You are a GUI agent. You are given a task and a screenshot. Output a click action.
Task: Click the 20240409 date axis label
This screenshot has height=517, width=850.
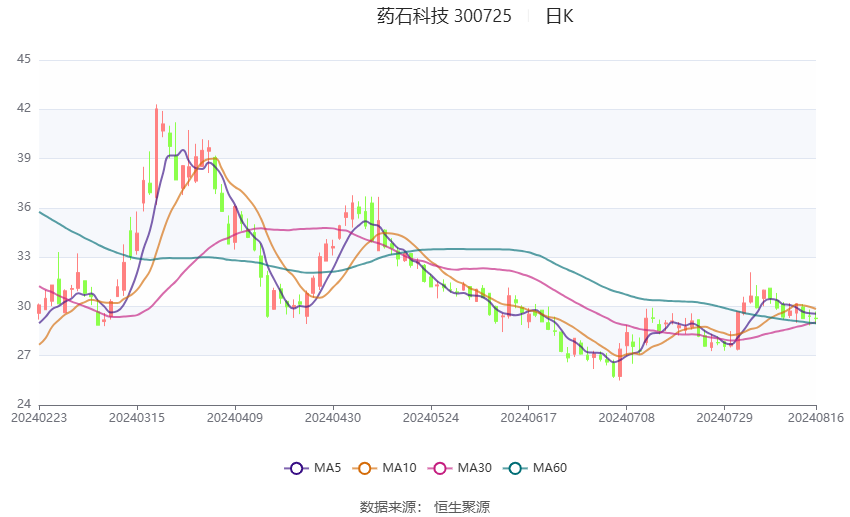pyautogui.click(x=235, y=418)
